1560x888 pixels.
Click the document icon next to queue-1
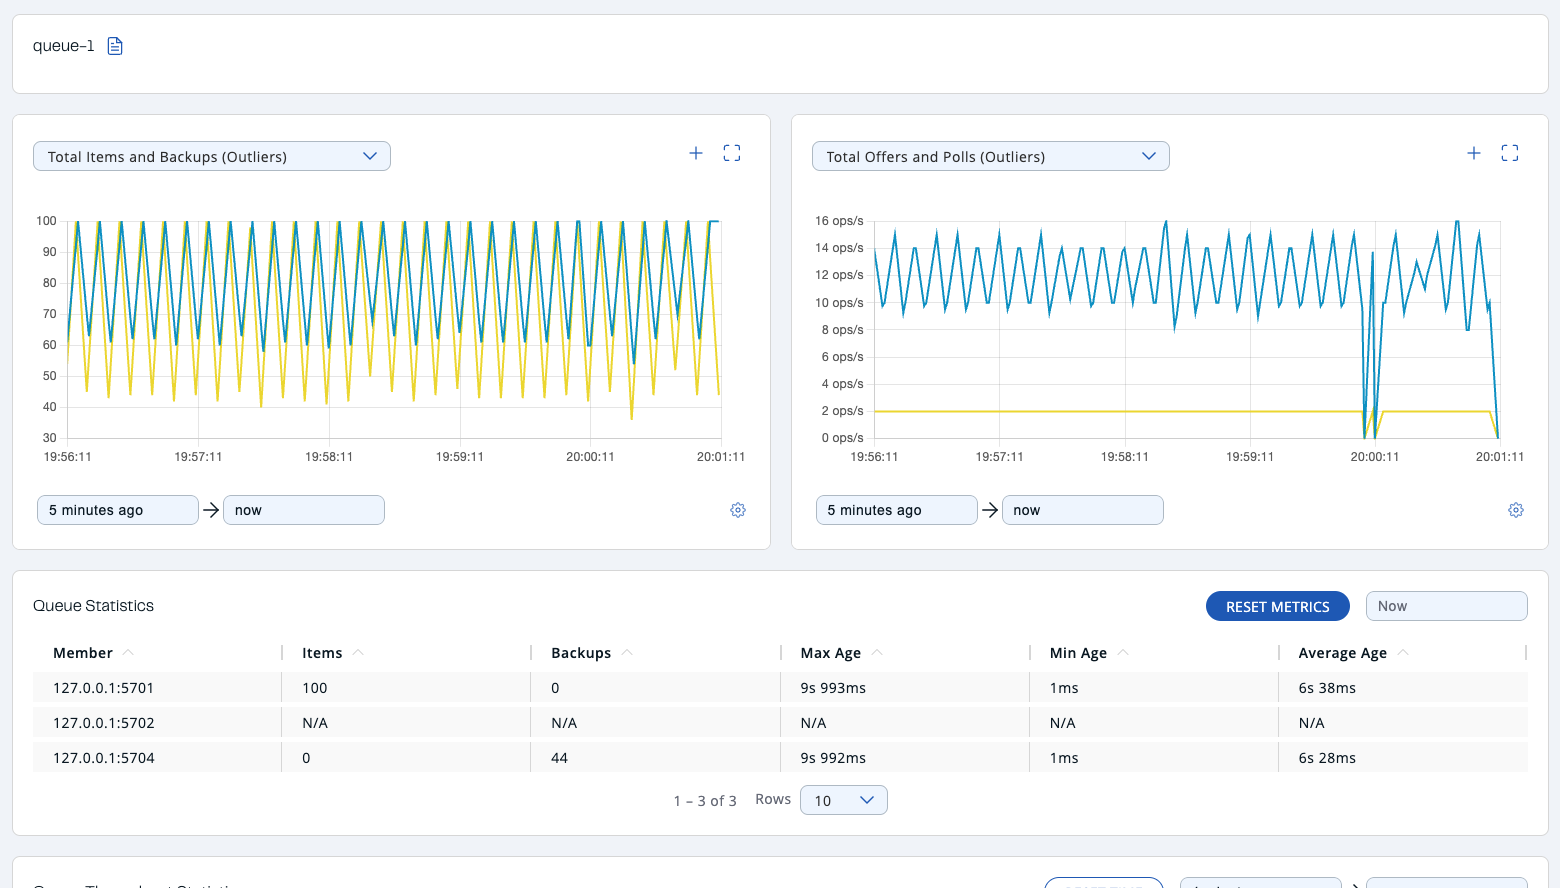(114, 45)
